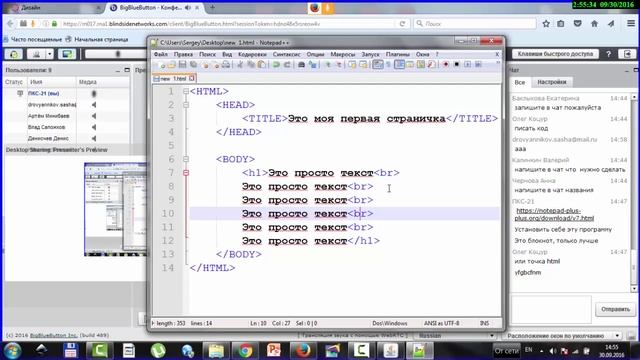640x360 pixels.
Task: Click the desktop sharing preview thumbnail
Action: pos(115,209)
